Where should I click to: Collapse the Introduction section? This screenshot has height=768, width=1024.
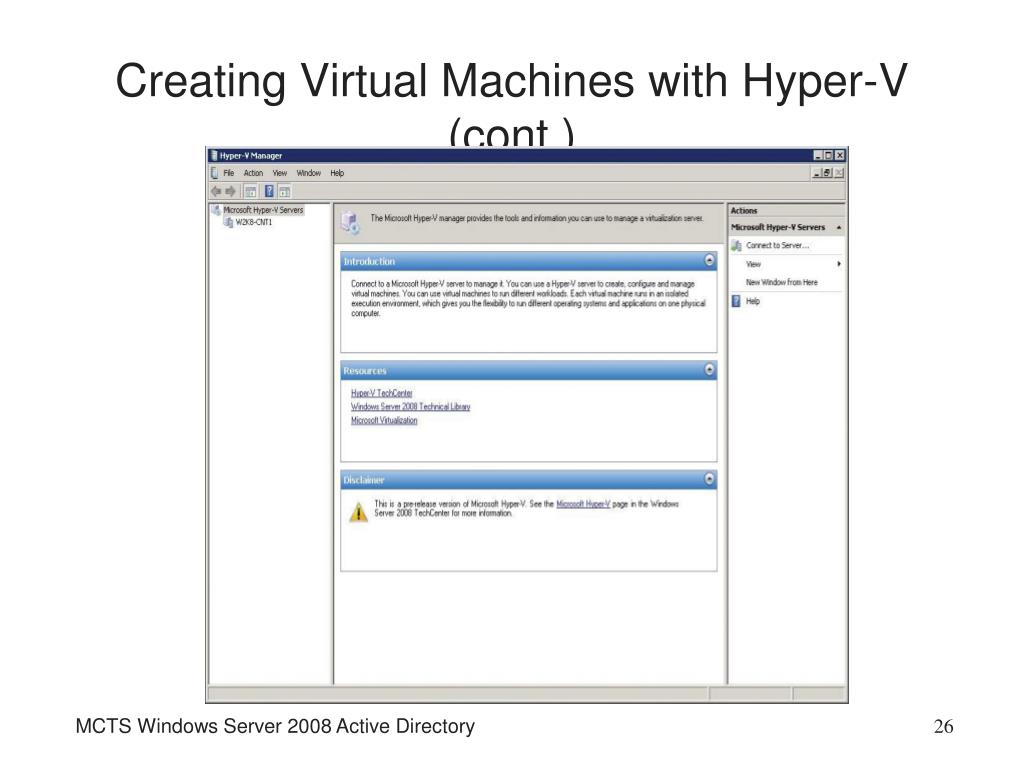[709, 261]
